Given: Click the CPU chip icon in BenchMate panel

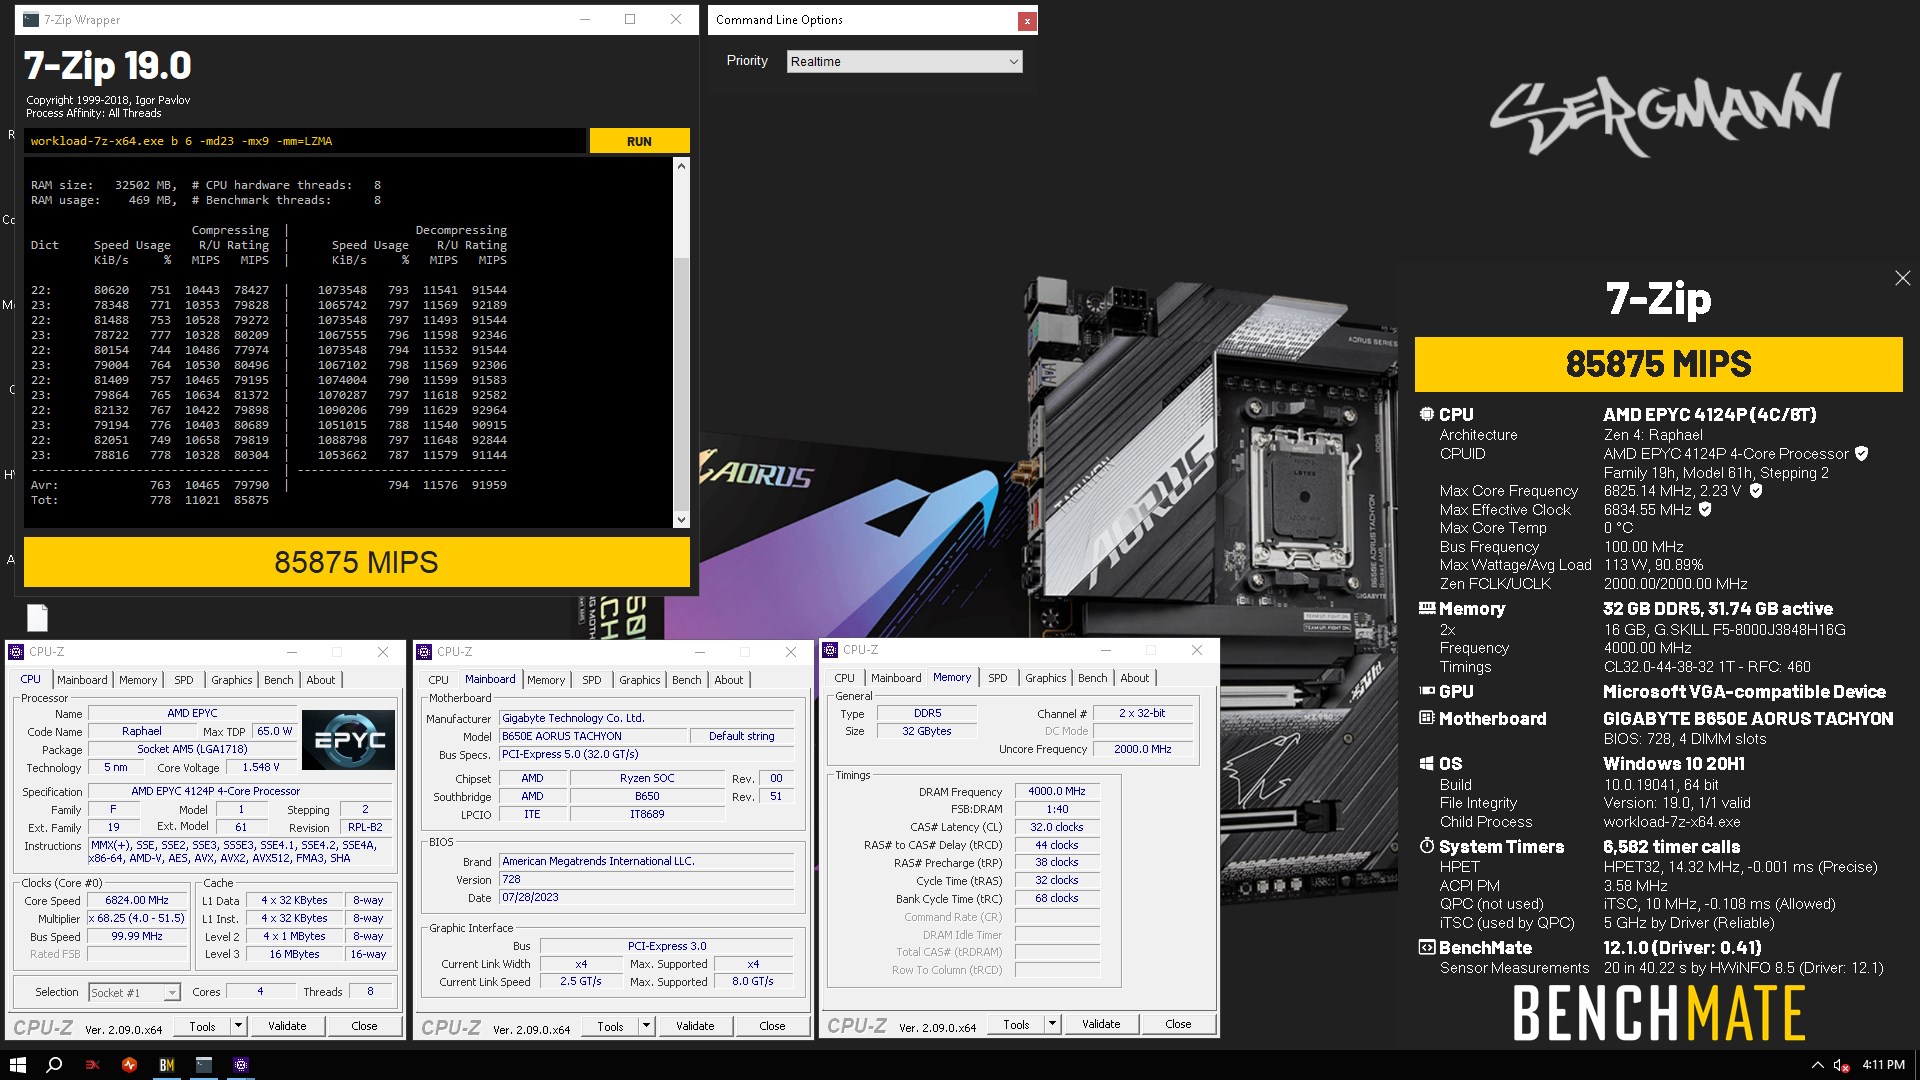Looking at the screenshot, I should point(1427,414).
